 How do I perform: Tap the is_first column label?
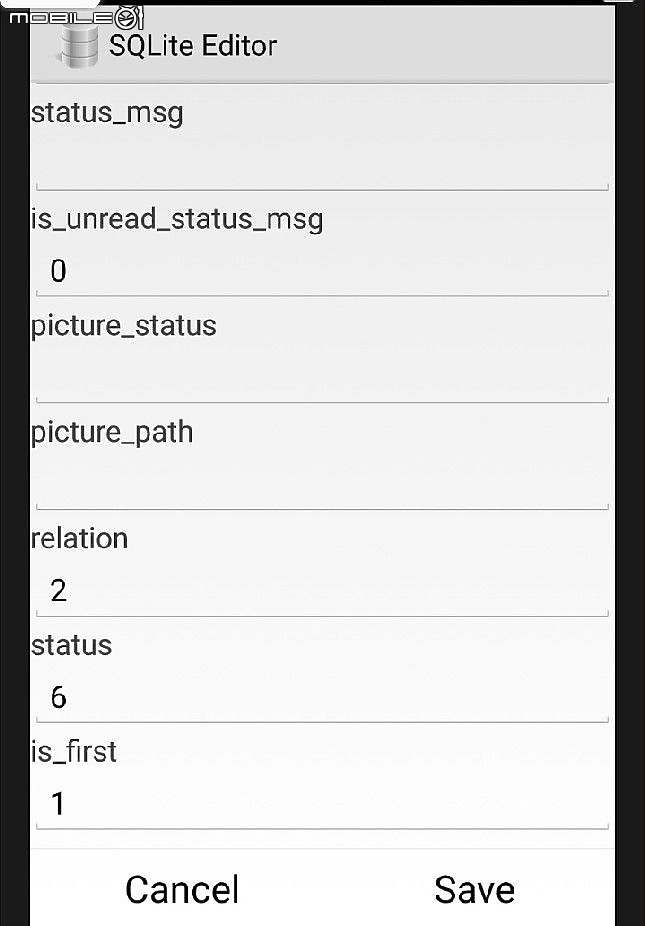click(x=74, y=752)
